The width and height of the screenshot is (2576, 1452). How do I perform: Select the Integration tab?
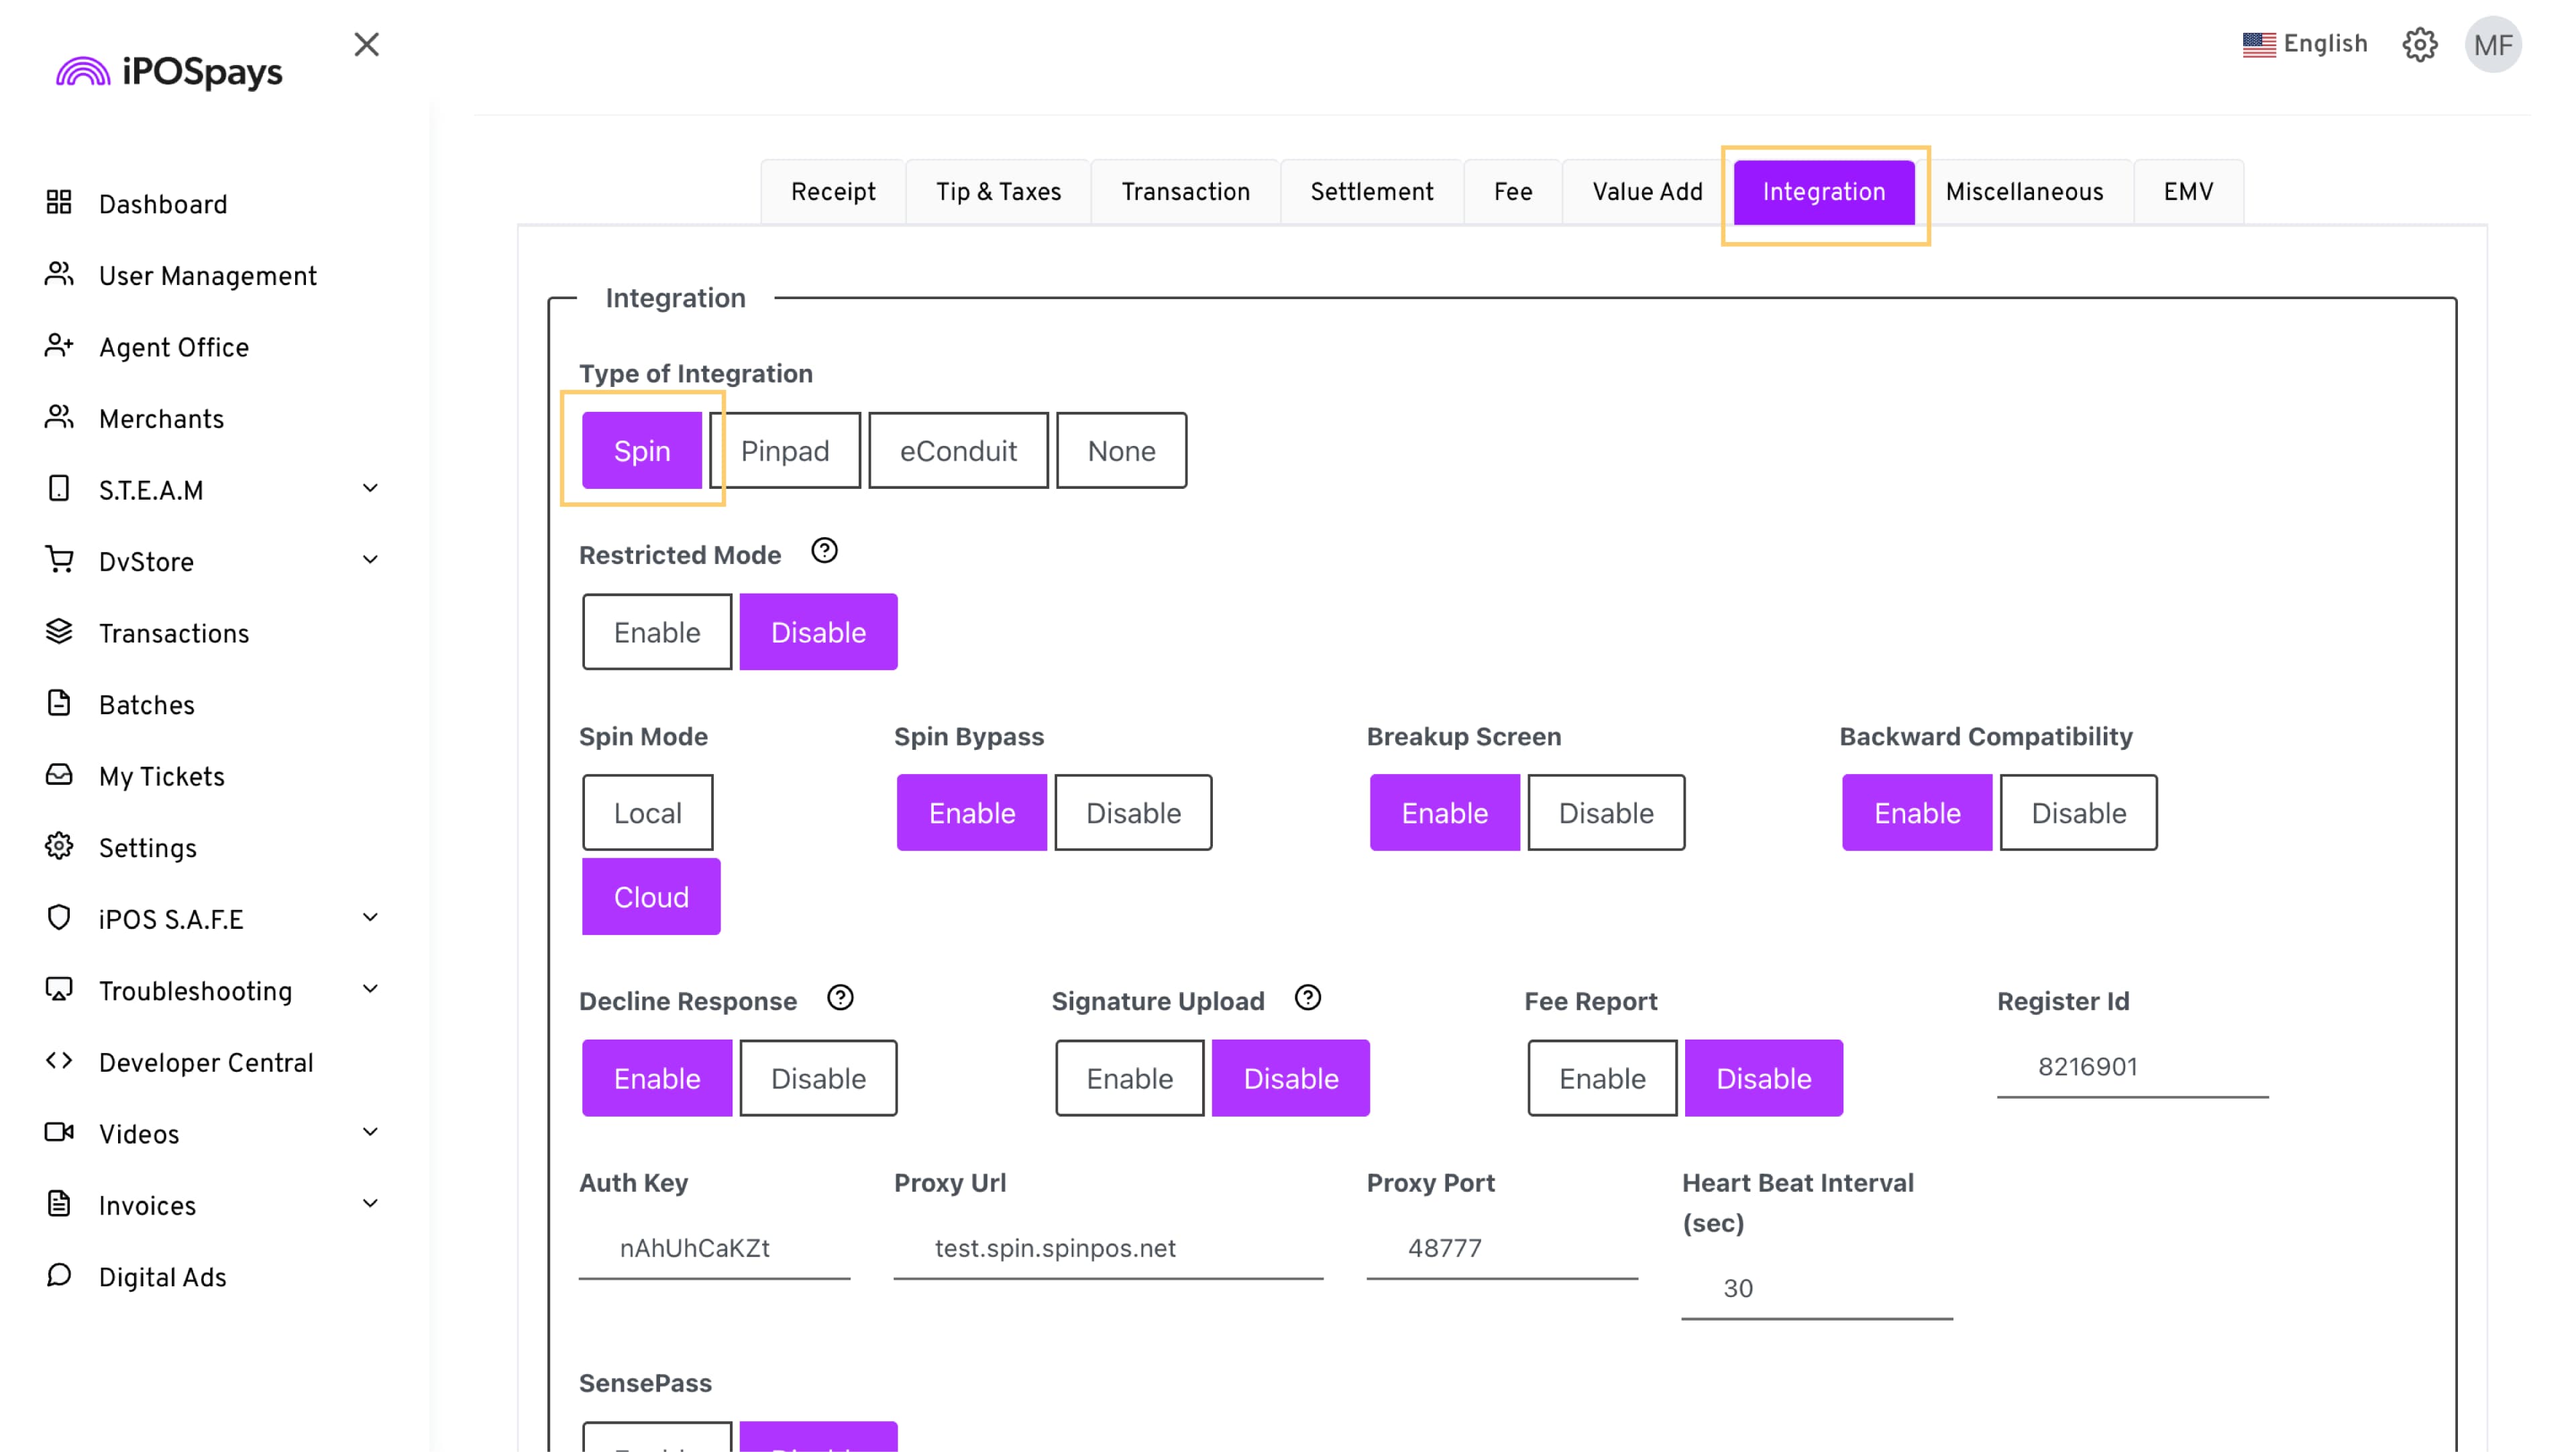click(x=1824, y=191)
